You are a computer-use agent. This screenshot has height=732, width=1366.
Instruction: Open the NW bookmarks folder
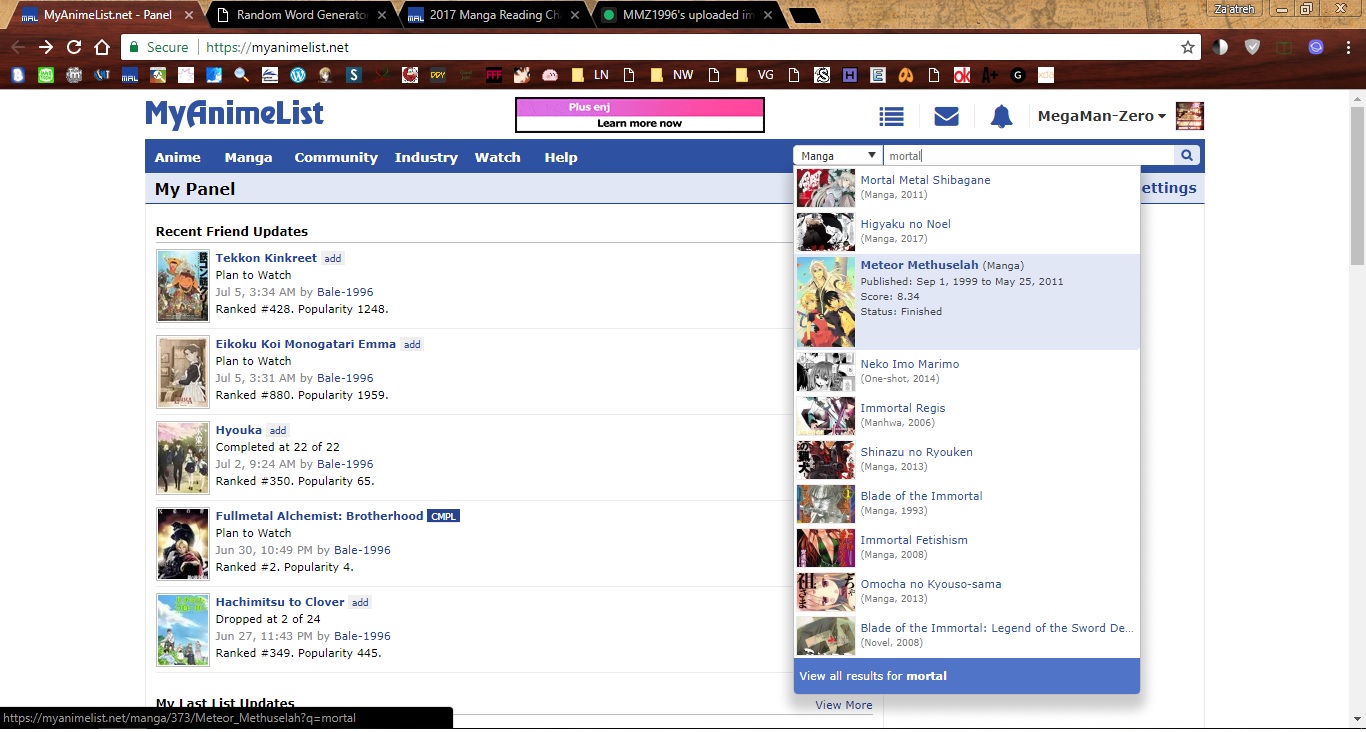pos(671,75)
